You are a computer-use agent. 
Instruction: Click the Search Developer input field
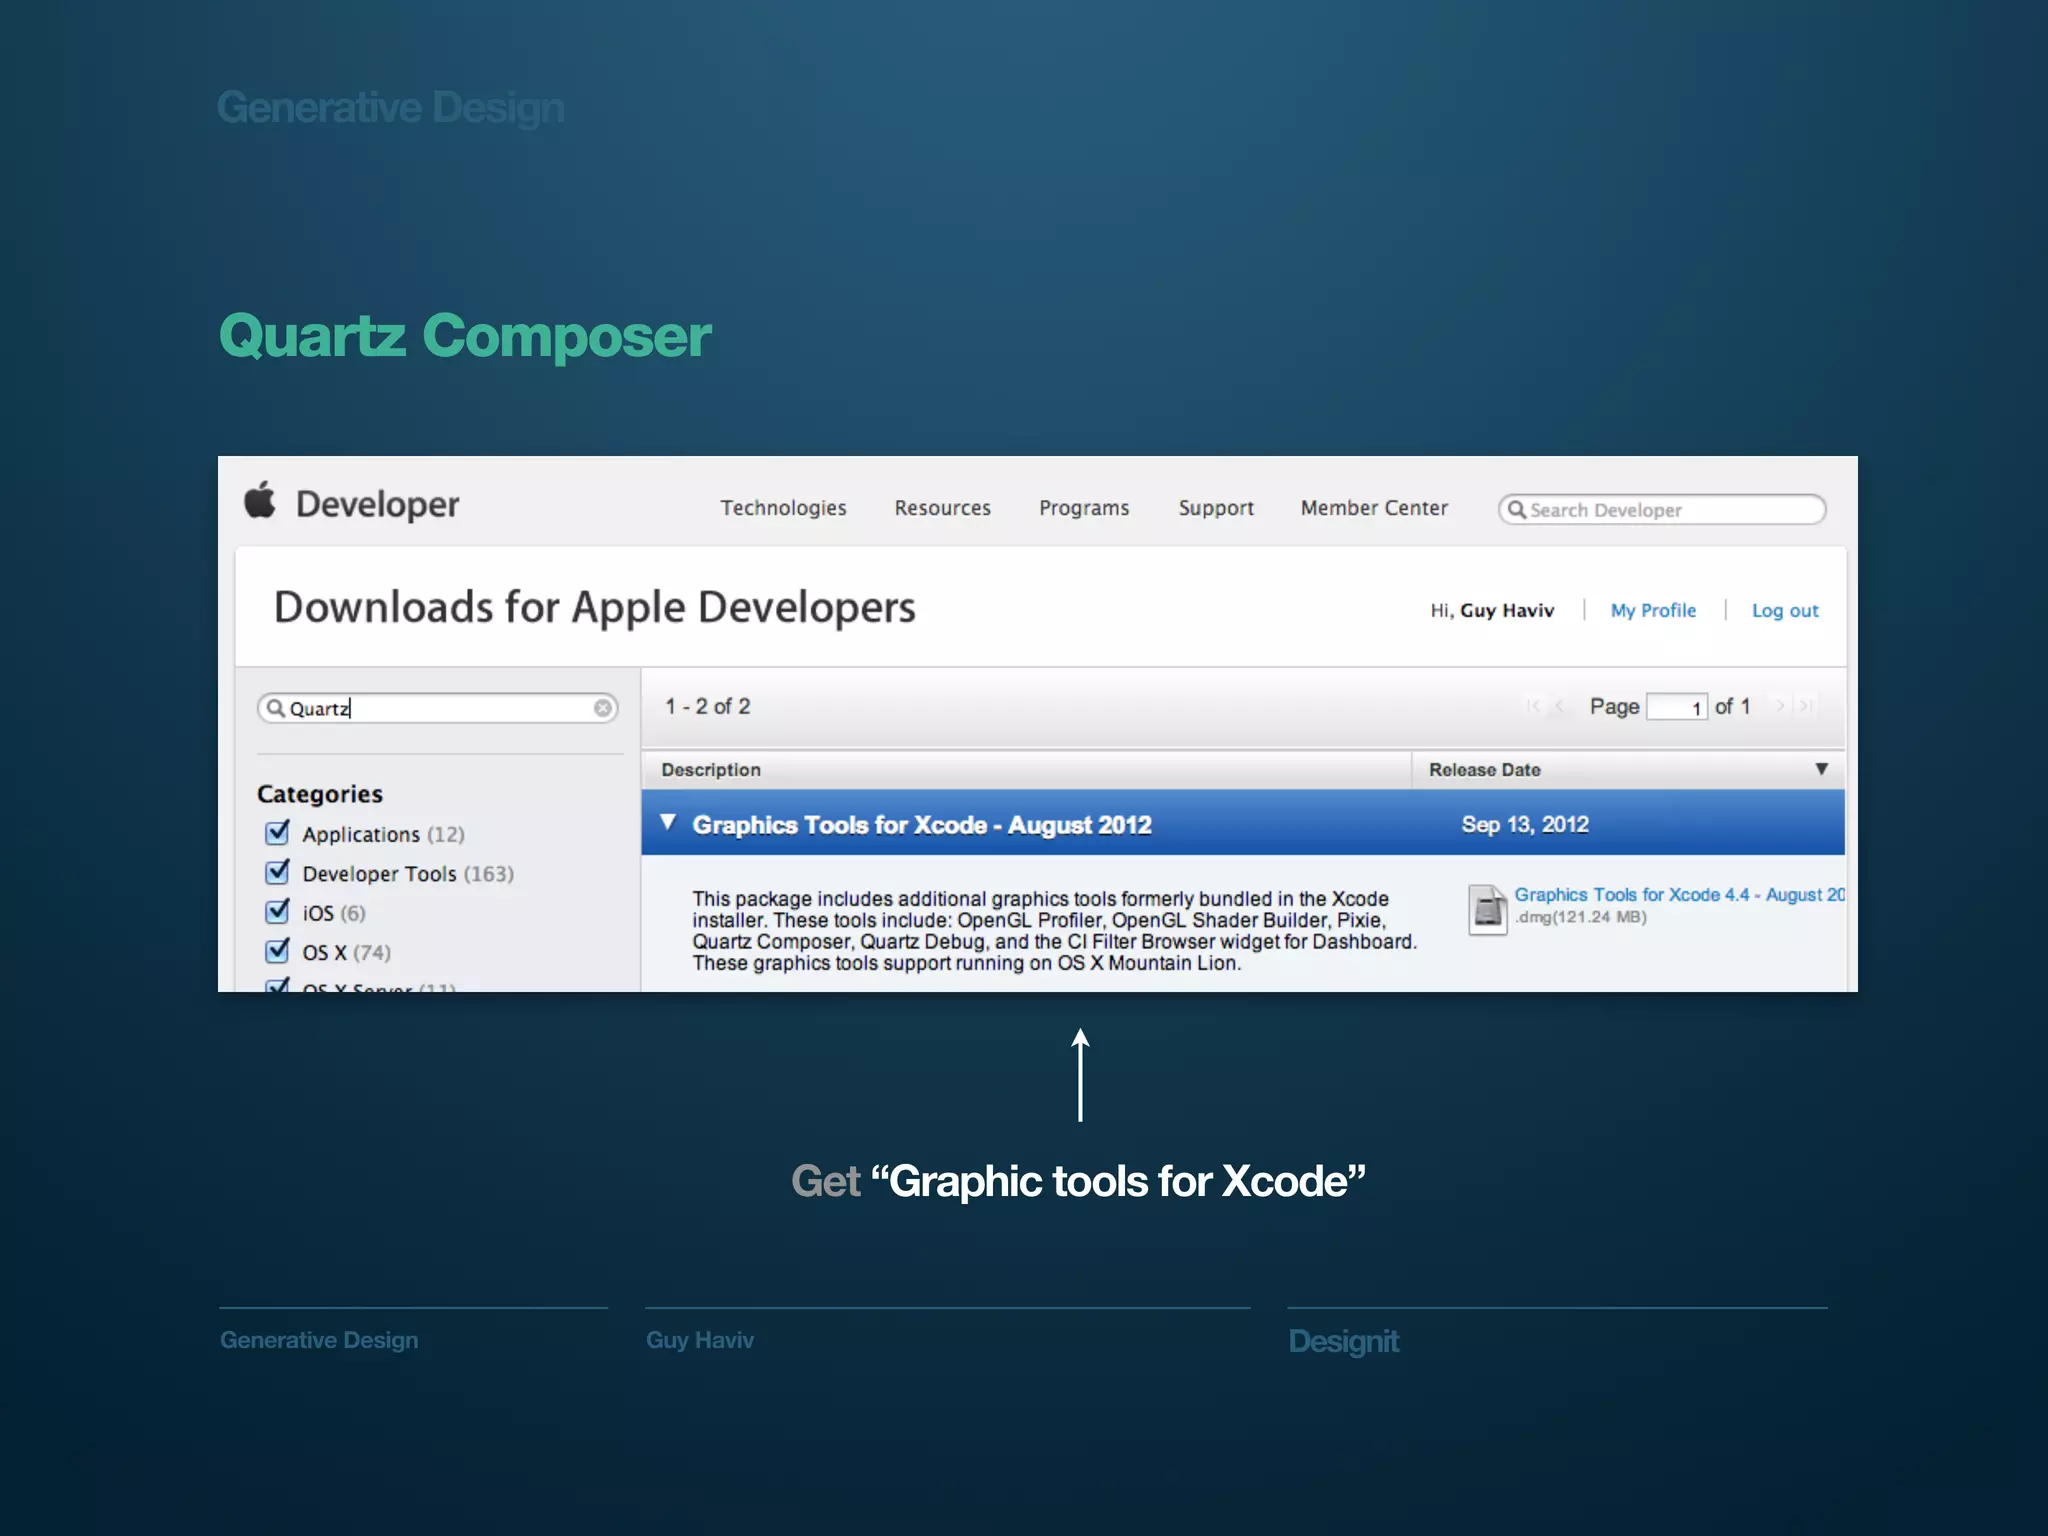(1662, 510)
